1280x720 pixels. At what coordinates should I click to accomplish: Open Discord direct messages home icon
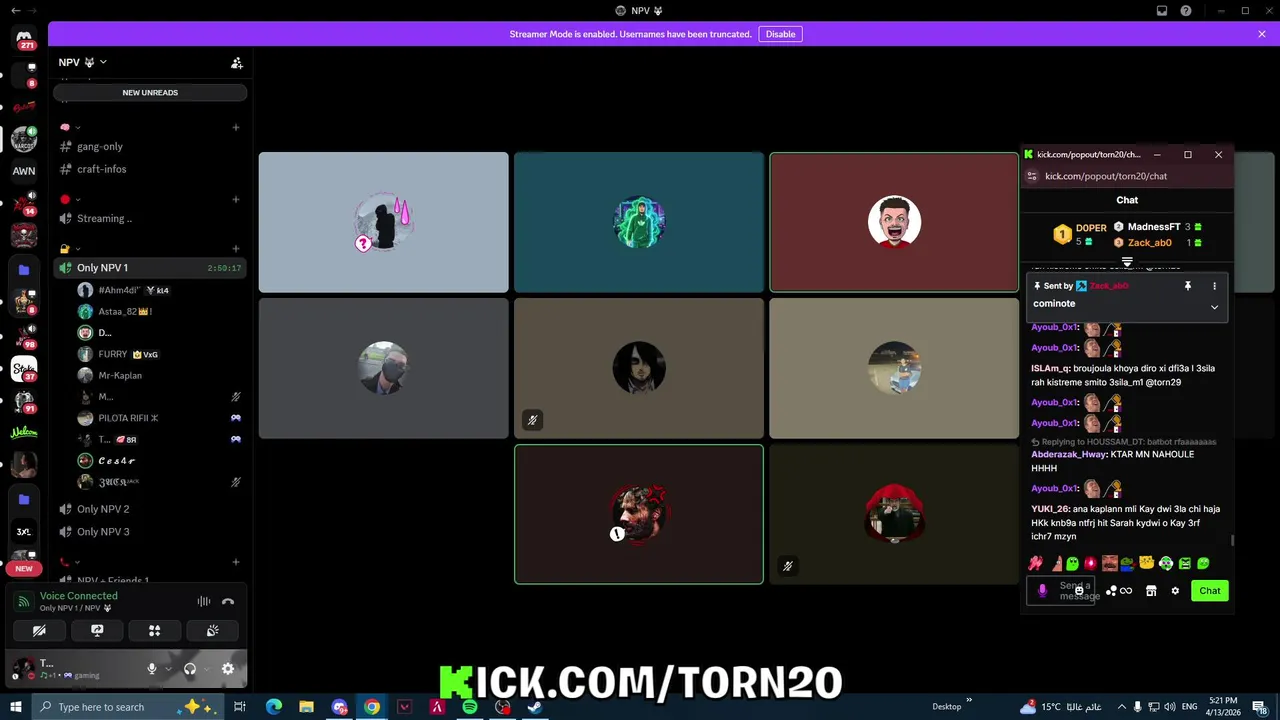point(24,40)
